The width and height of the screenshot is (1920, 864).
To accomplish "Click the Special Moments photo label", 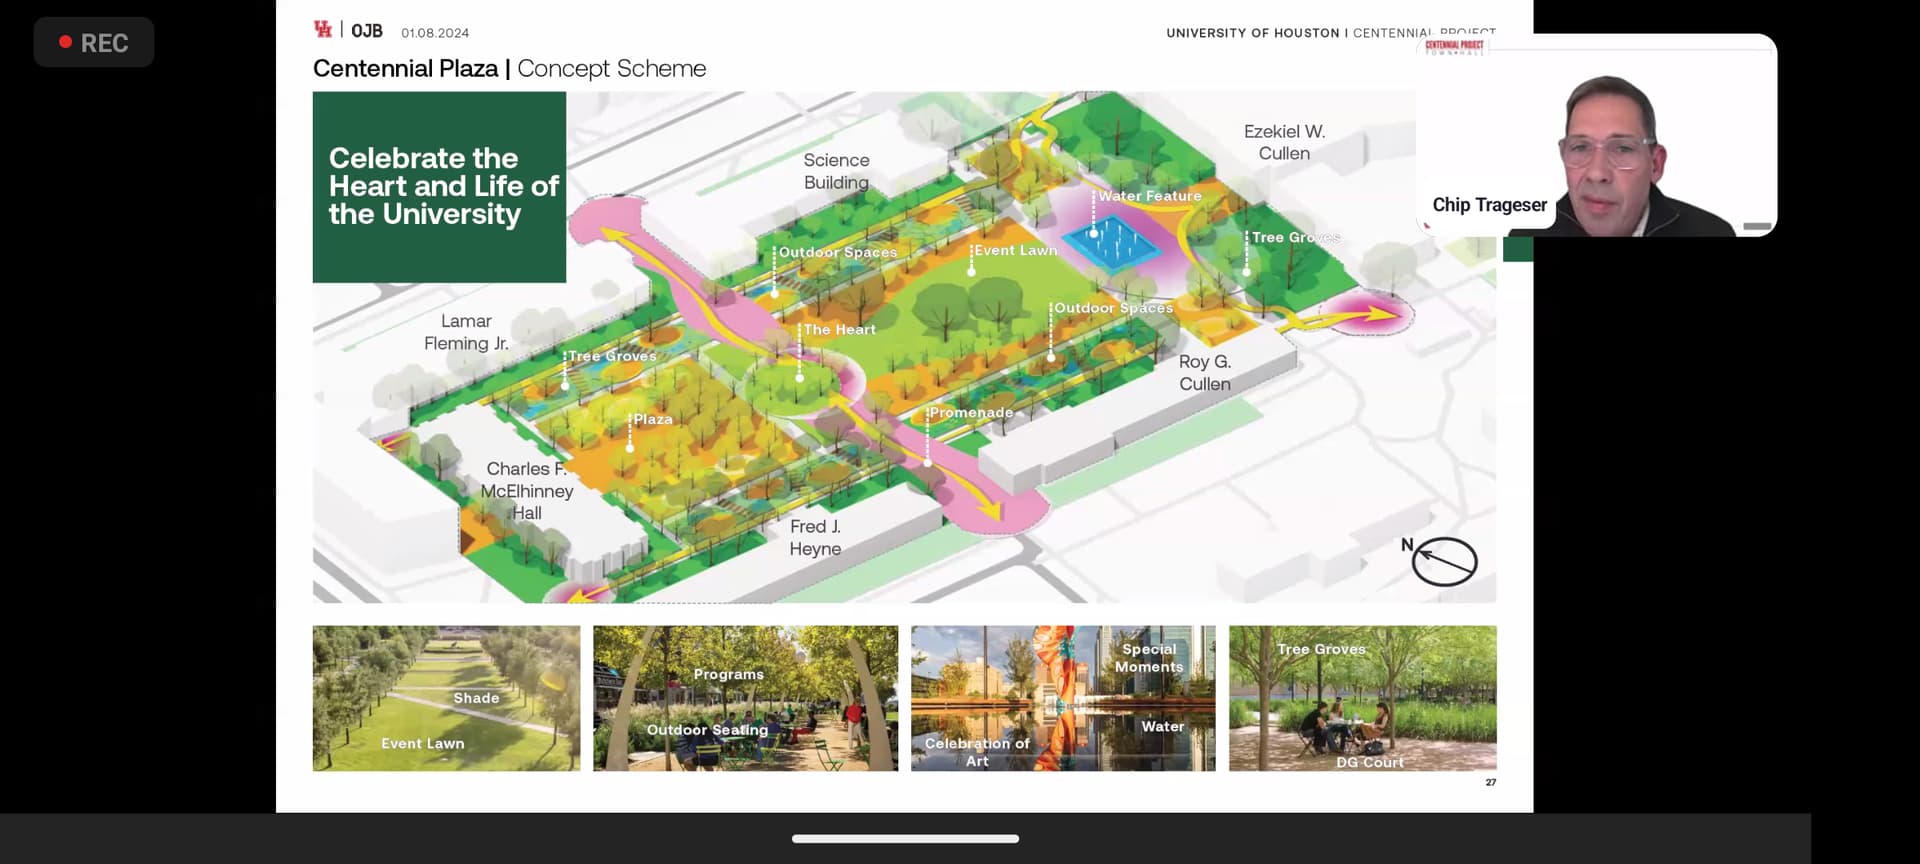I will point(1149,658).
